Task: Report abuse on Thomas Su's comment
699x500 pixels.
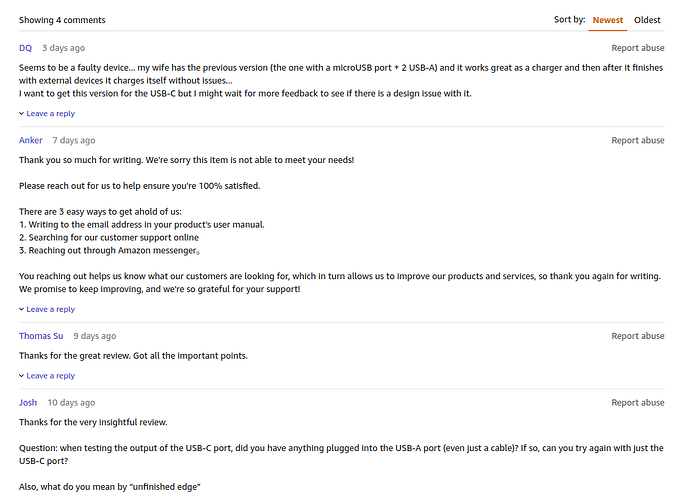Action: tap(637, 336)
